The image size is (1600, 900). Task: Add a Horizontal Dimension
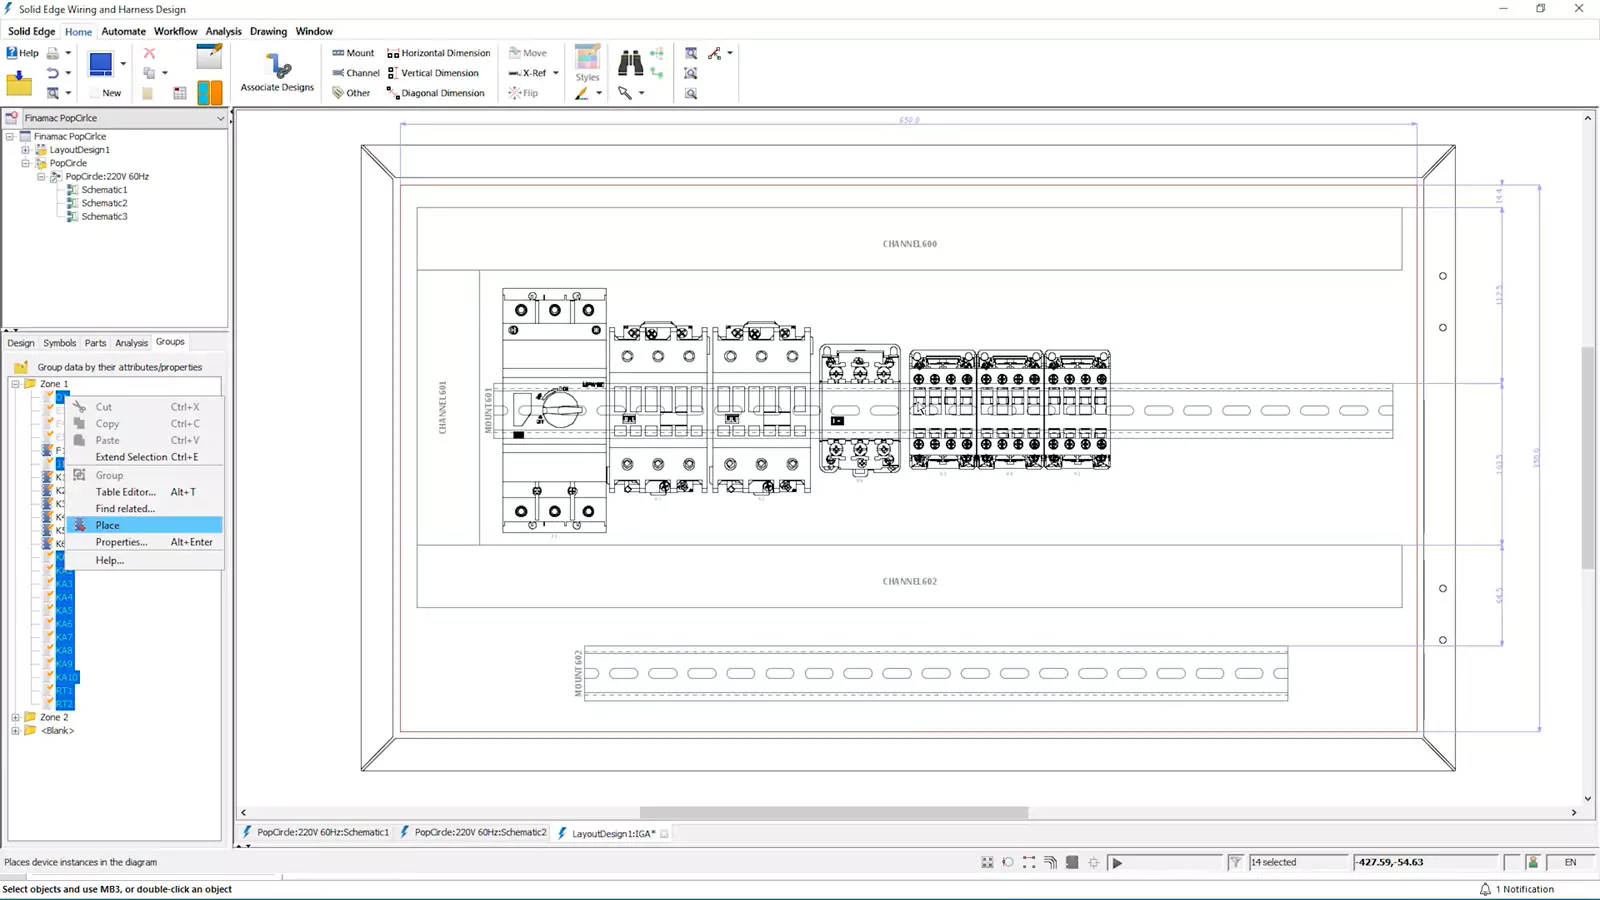pyautogui.click(x=439, y=53)
